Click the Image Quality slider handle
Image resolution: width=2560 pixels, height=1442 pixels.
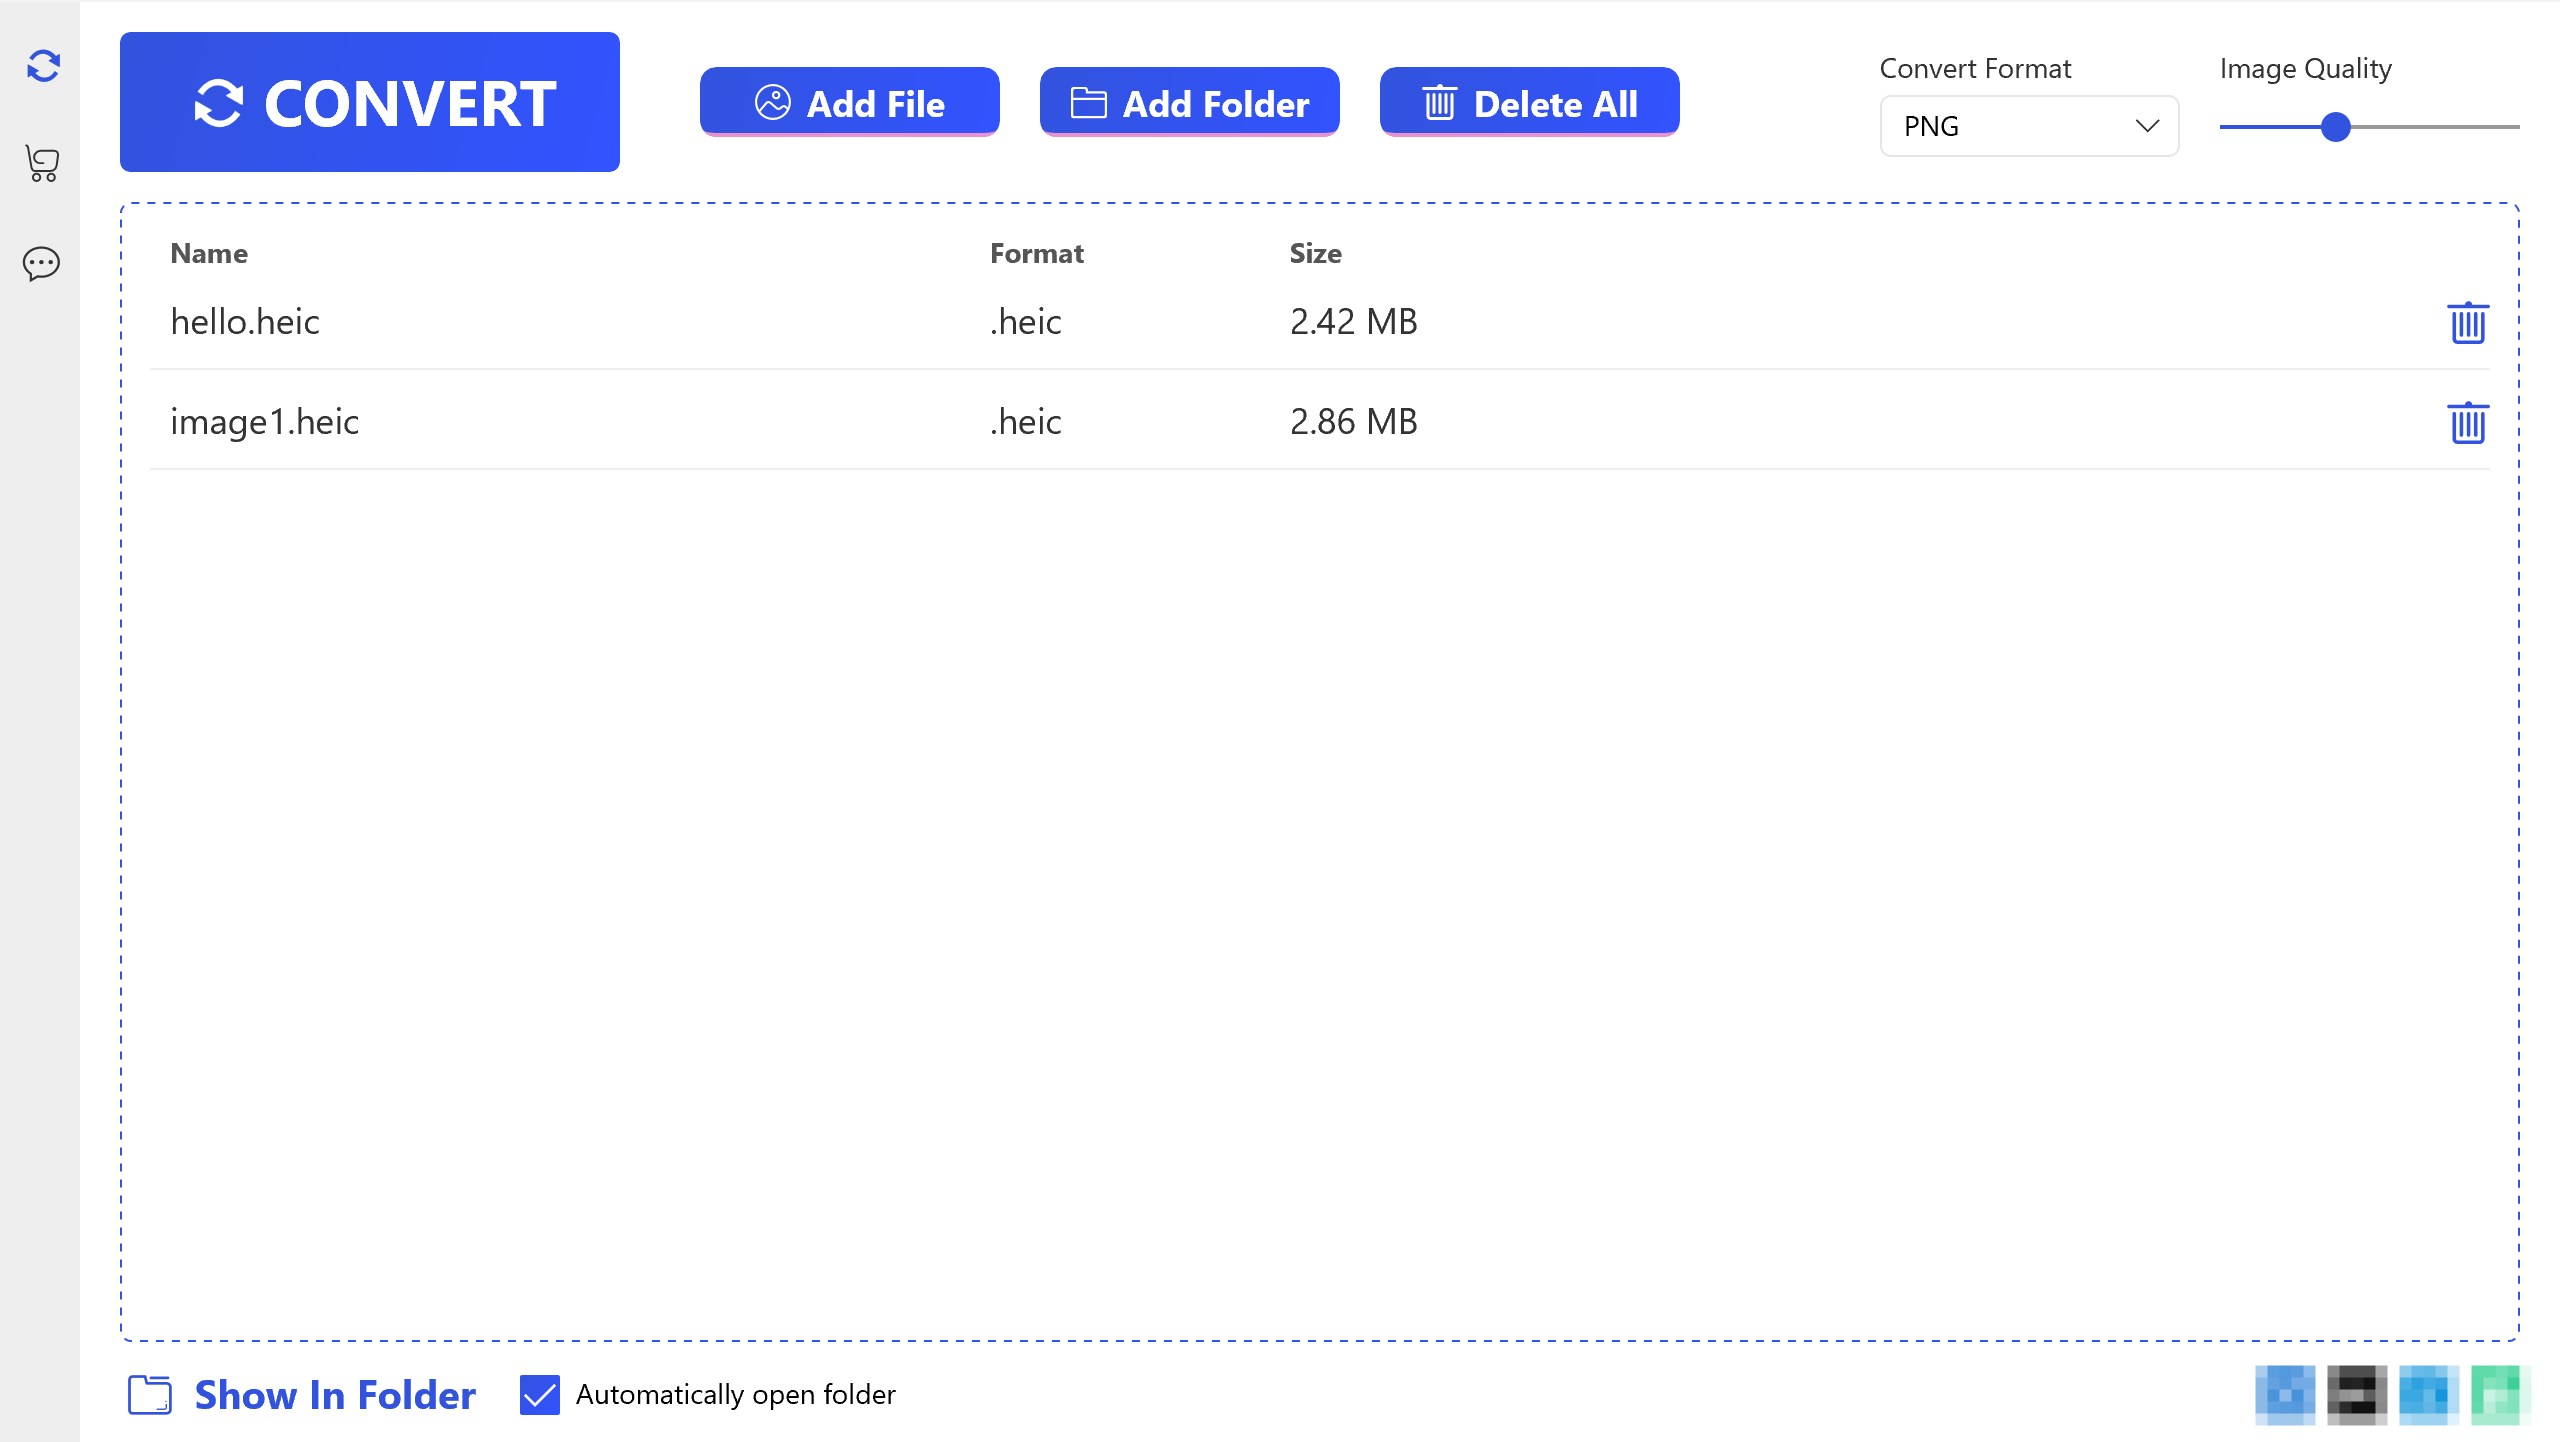(2335, 127)
